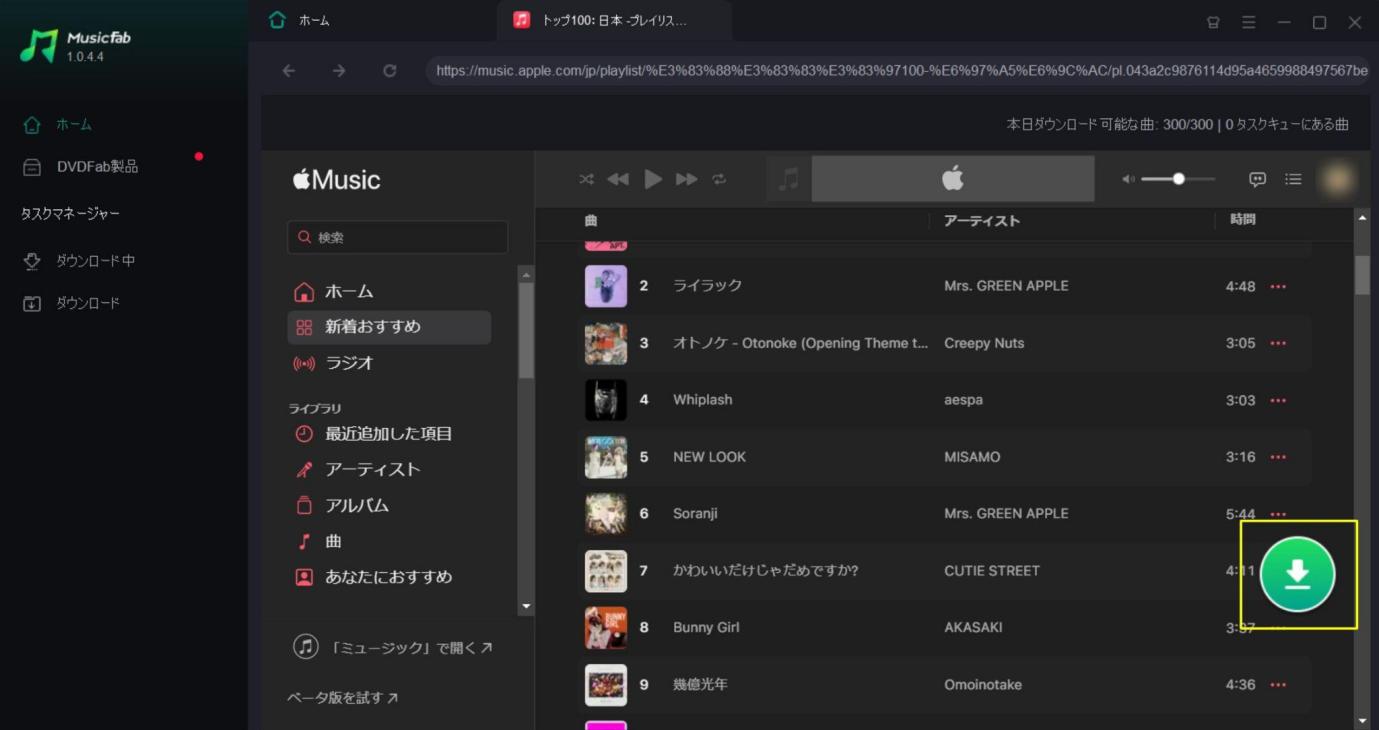Click the Apple Music logo
Screen dimensions: 1379x730
(x=337, y=180)
